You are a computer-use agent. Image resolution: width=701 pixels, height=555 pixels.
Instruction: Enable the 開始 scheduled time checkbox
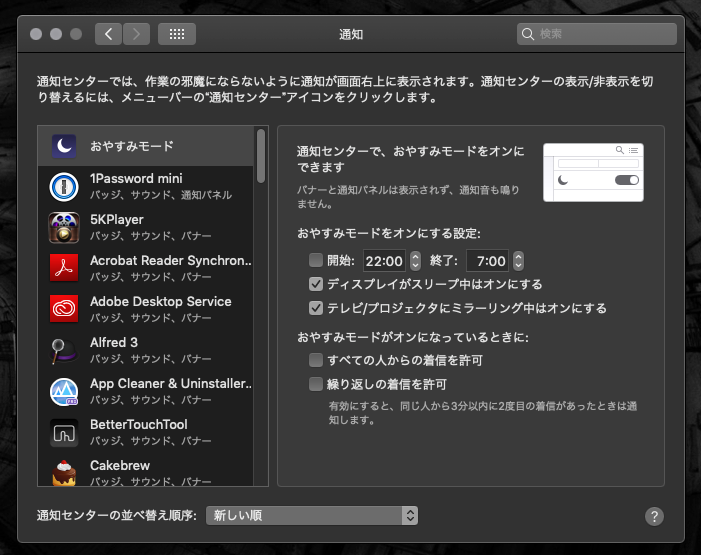coord(316,261)
